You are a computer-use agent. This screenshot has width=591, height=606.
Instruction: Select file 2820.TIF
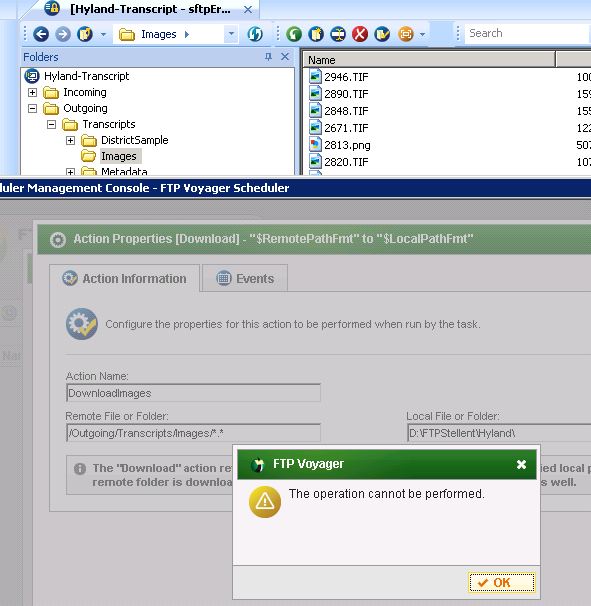pyautogui.click(x=346, y=162)
